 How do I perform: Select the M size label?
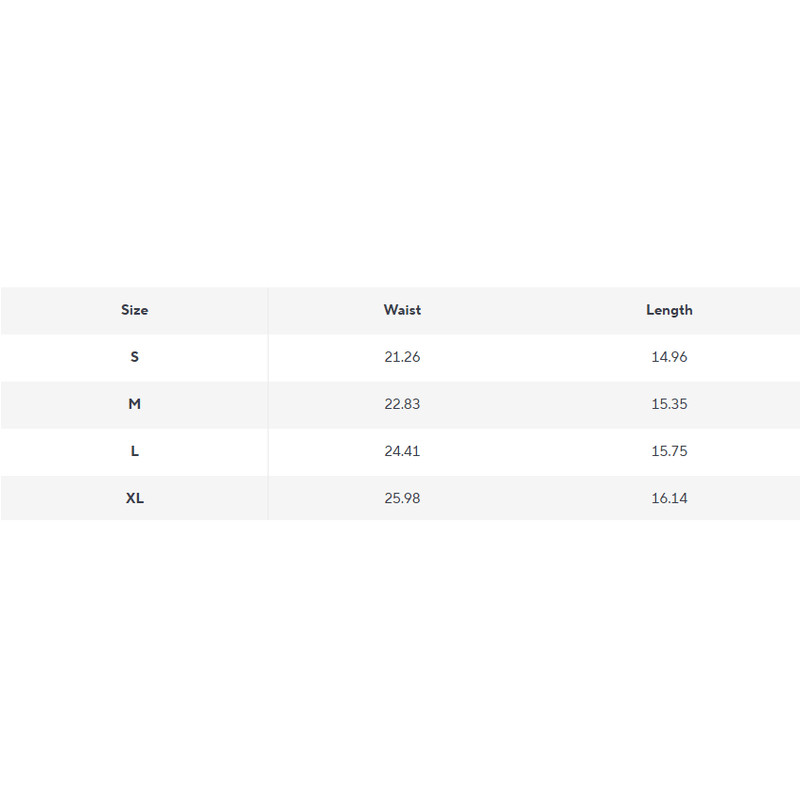(135, 404)
